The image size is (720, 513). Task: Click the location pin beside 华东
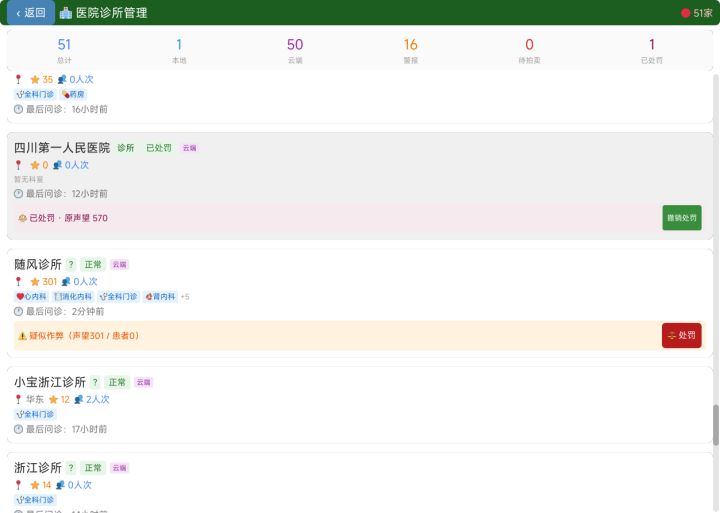[x=18, y=399]
